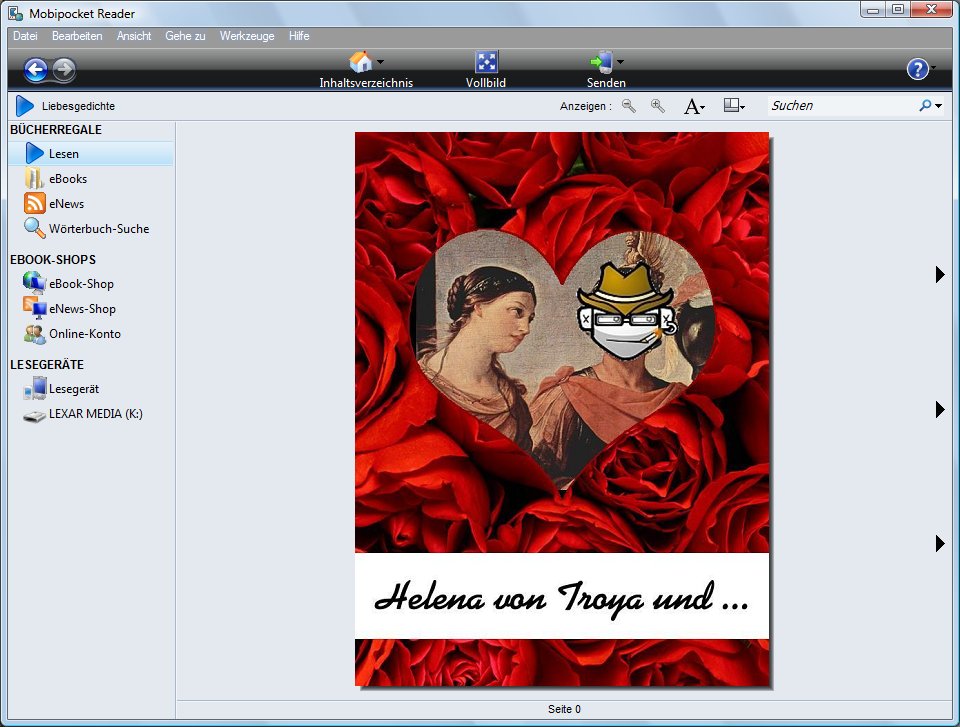This screenshot has width=960, height=727.
Task: Open the font size A dropdown
Action: coord(694,106)
